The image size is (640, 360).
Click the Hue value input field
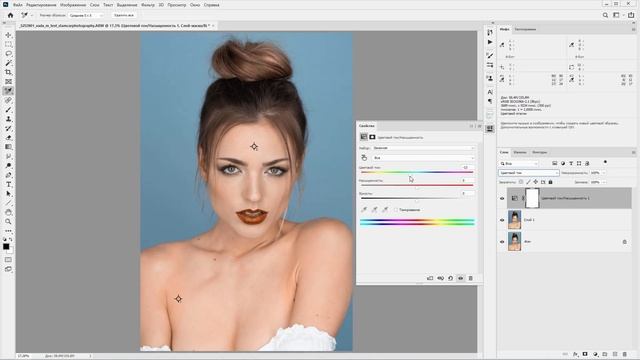point(468,167)
